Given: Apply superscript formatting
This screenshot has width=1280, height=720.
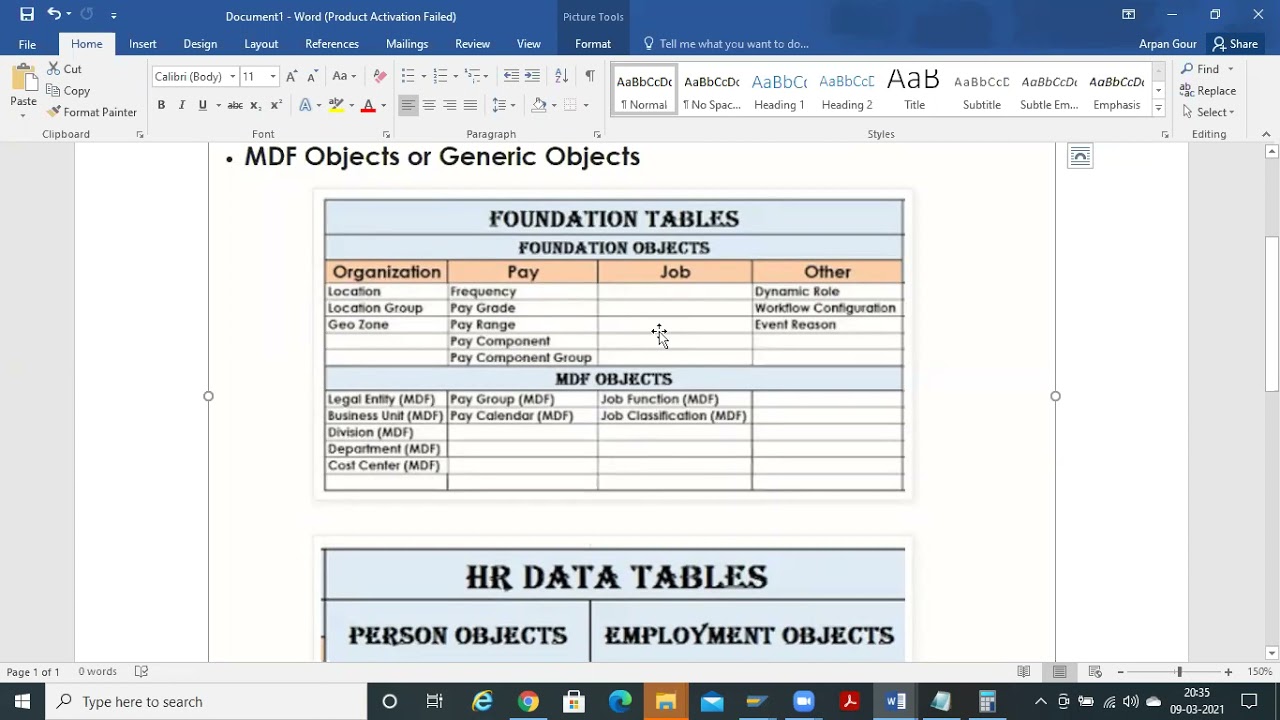Looking at the screenshot, I should tap(276, 105).
